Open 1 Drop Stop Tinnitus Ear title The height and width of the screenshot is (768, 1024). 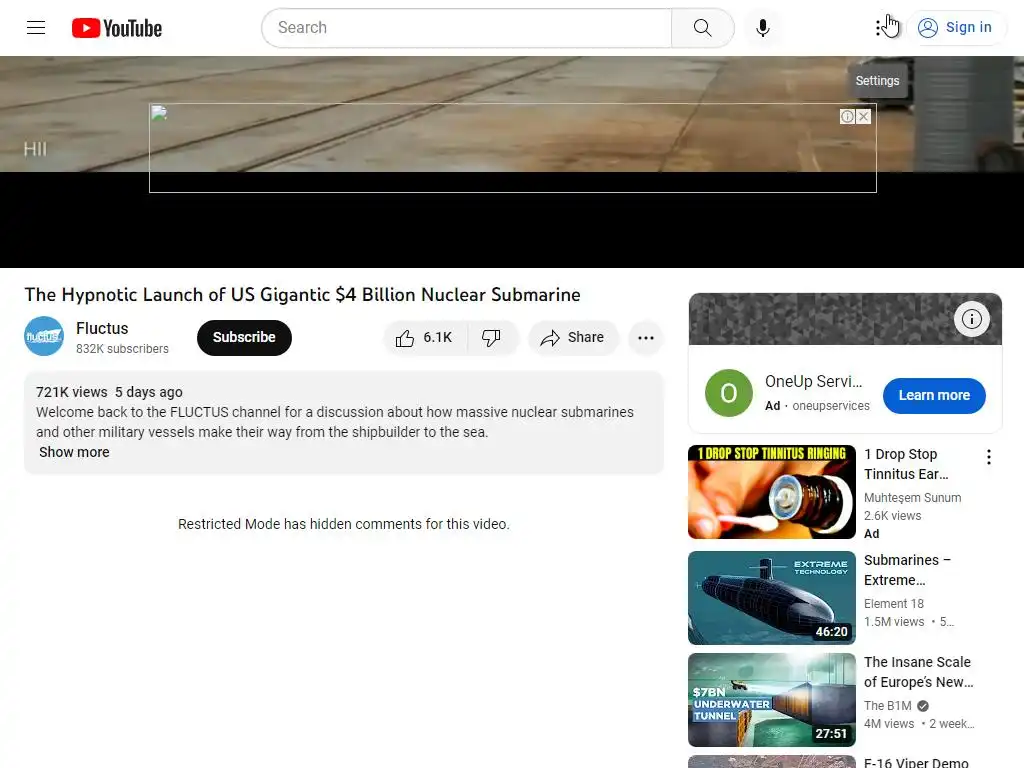906,464
